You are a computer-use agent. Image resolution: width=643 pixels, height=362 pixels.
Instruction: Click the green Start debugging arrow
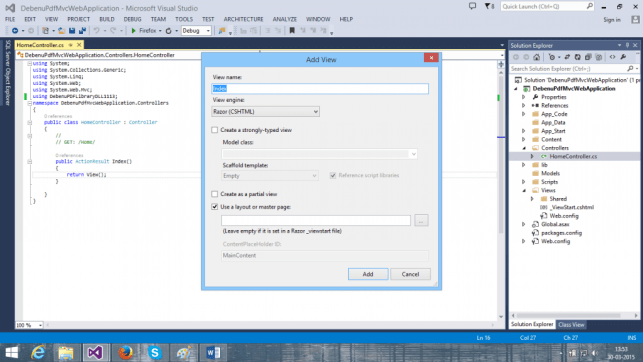coord(133,31)
